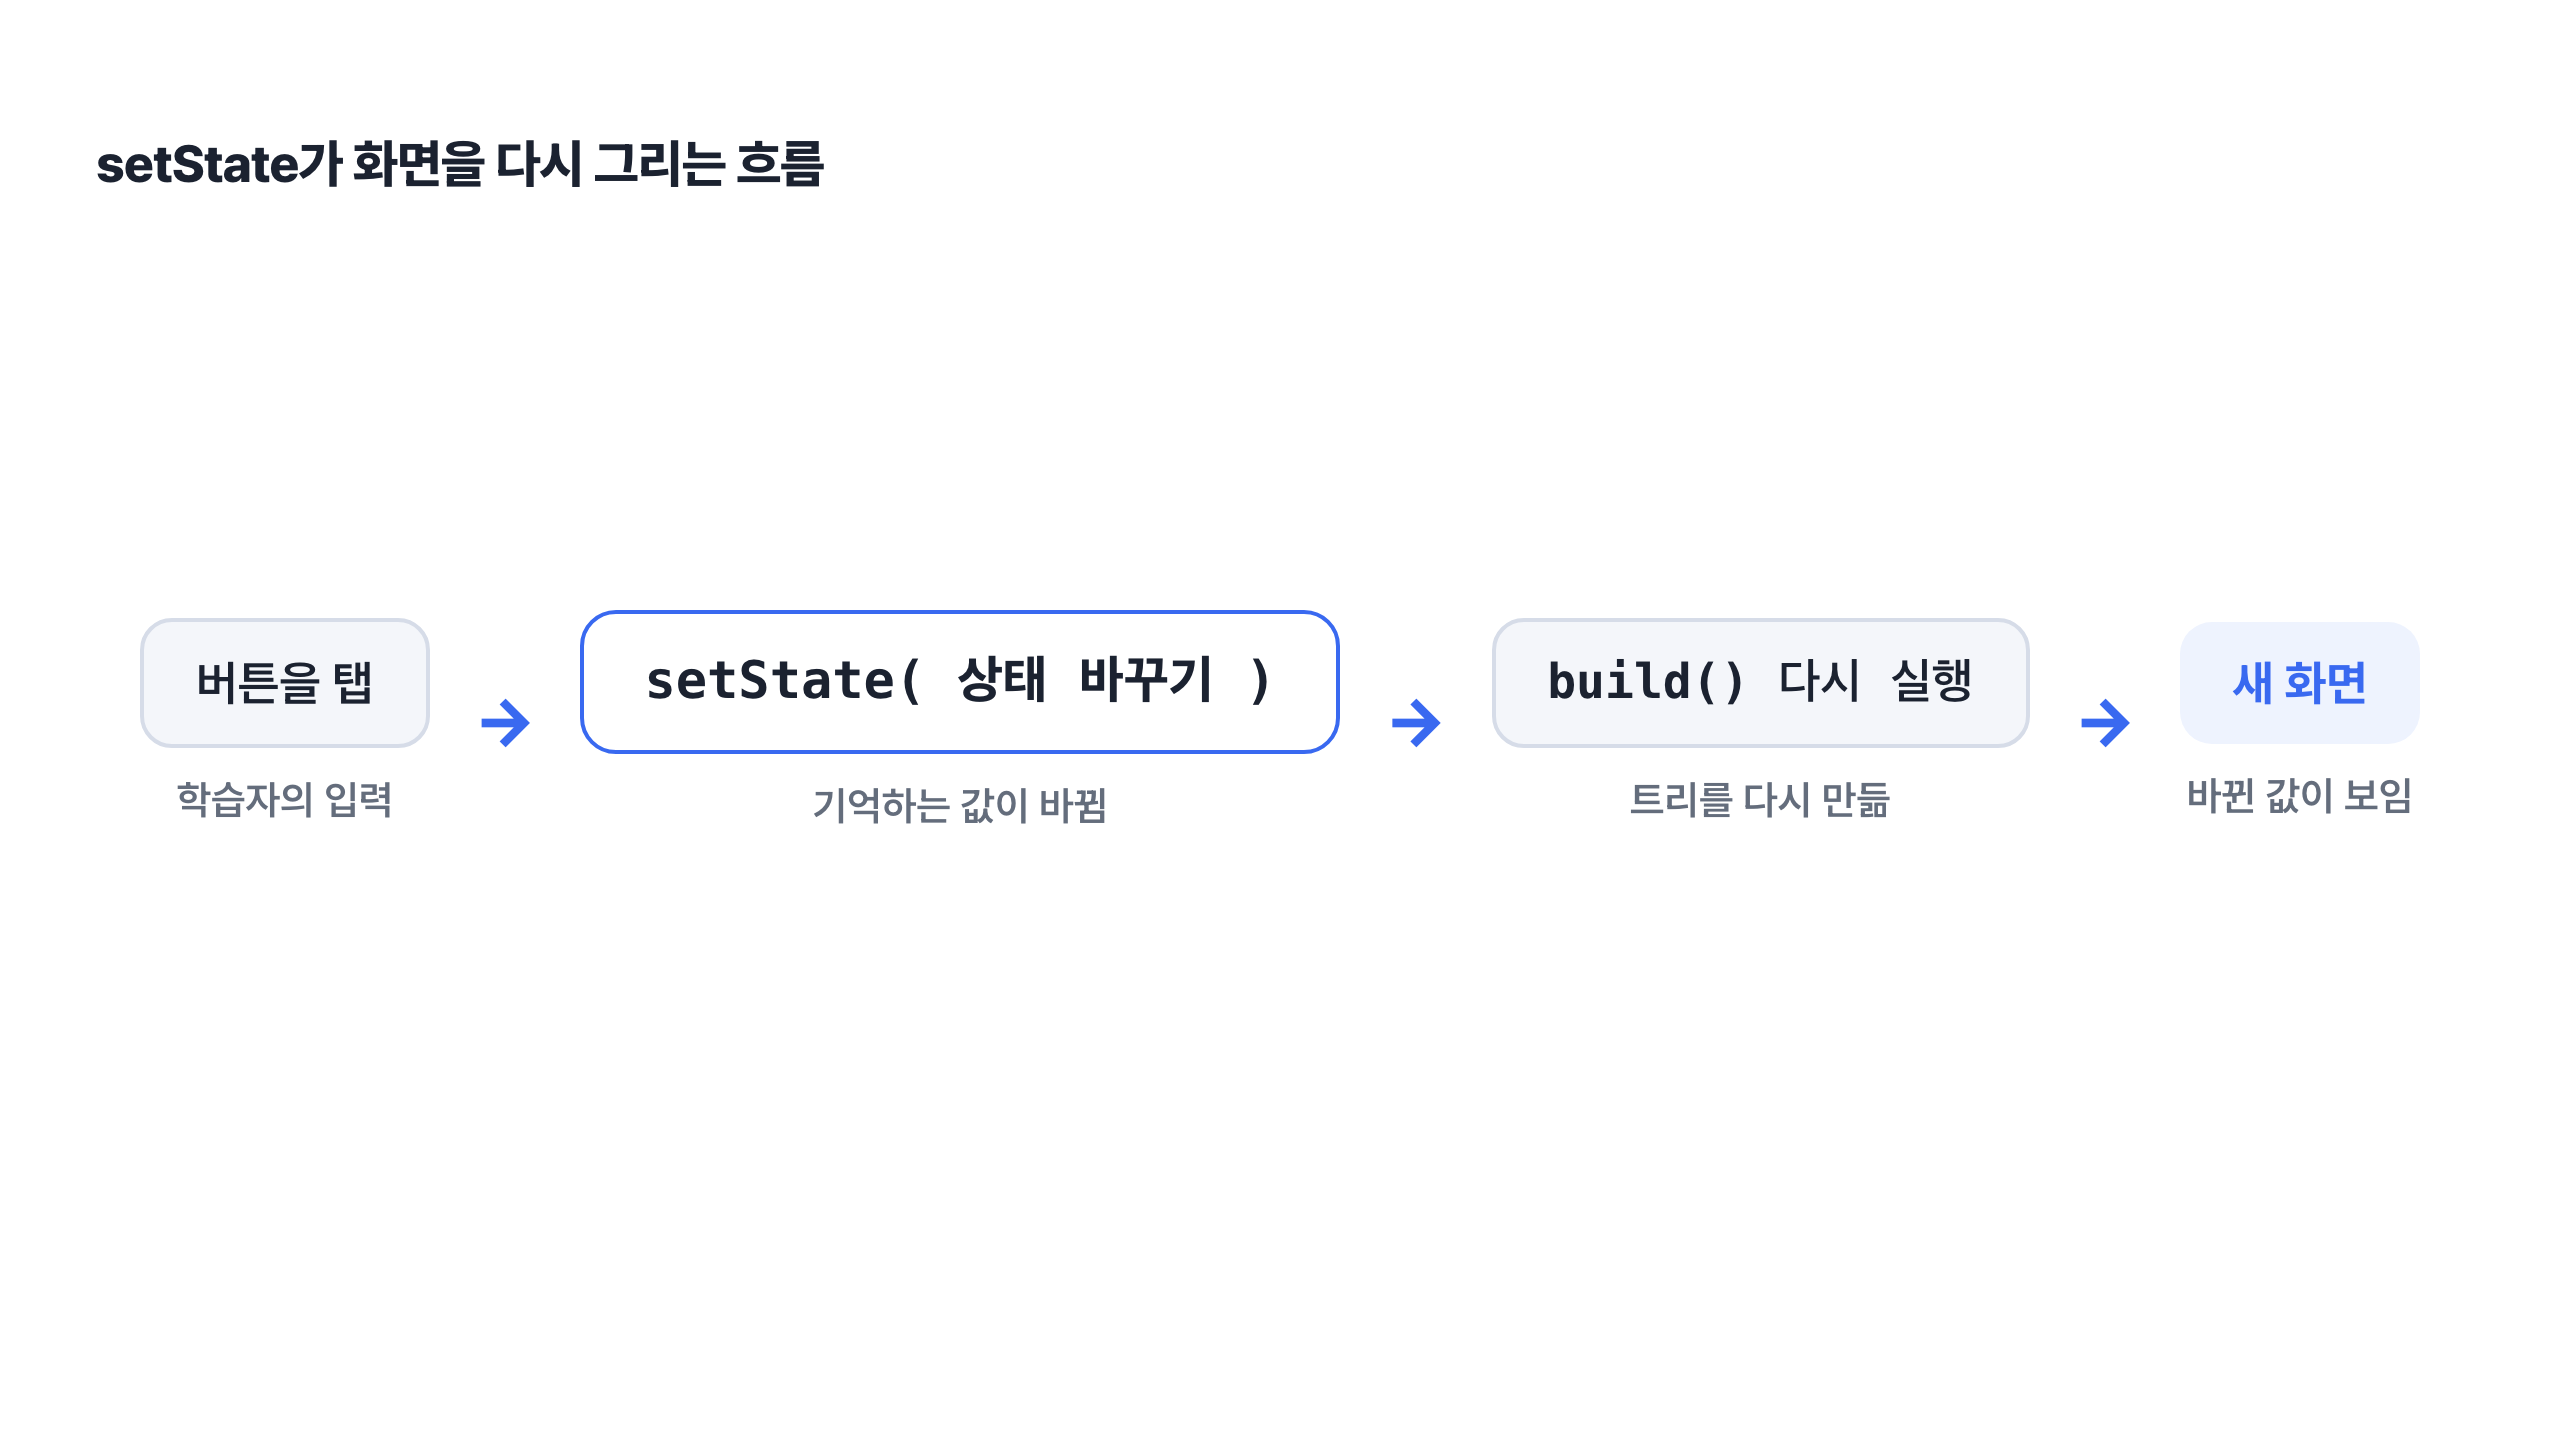Click the word setState가 in the title
2560x1440 pixels.
tap(219, 164)
